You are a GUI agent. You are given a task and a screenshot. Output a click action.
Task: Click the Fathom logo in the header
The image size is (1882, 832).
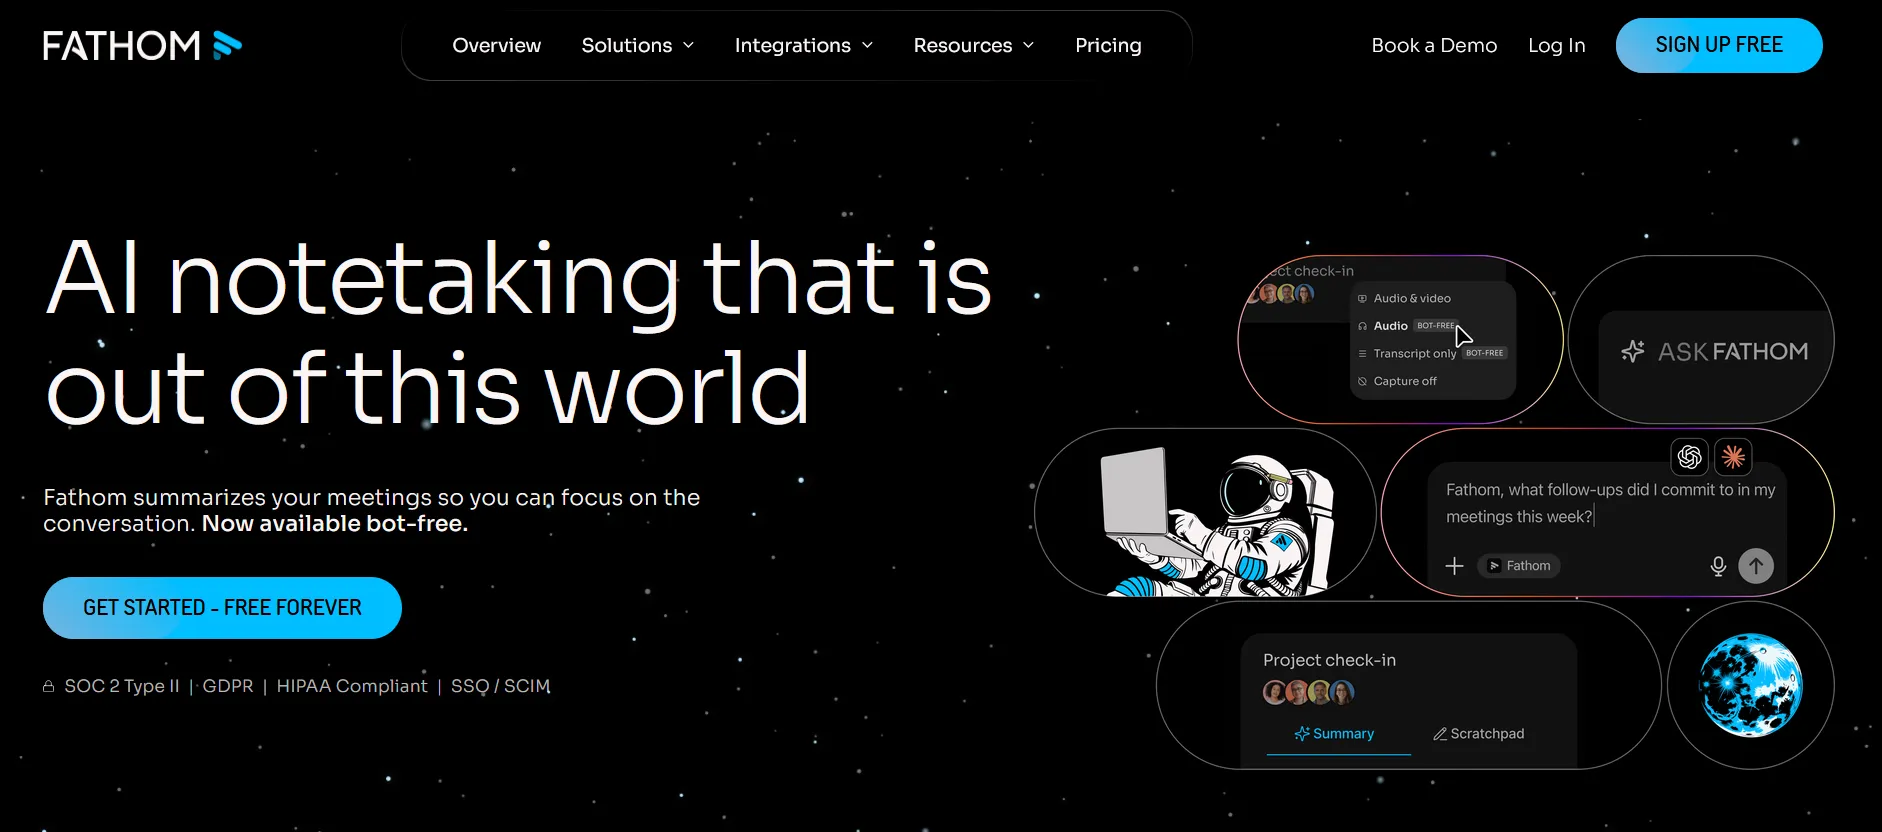click(142, 45)
